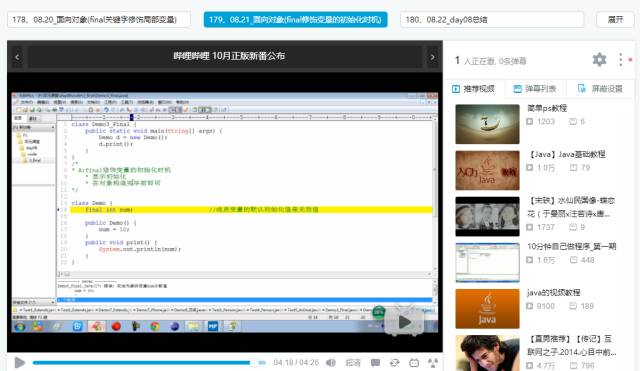This screenshot has width=640, height=371.
Task: Click the 9100 play count
Action: [x=546, y=306]
